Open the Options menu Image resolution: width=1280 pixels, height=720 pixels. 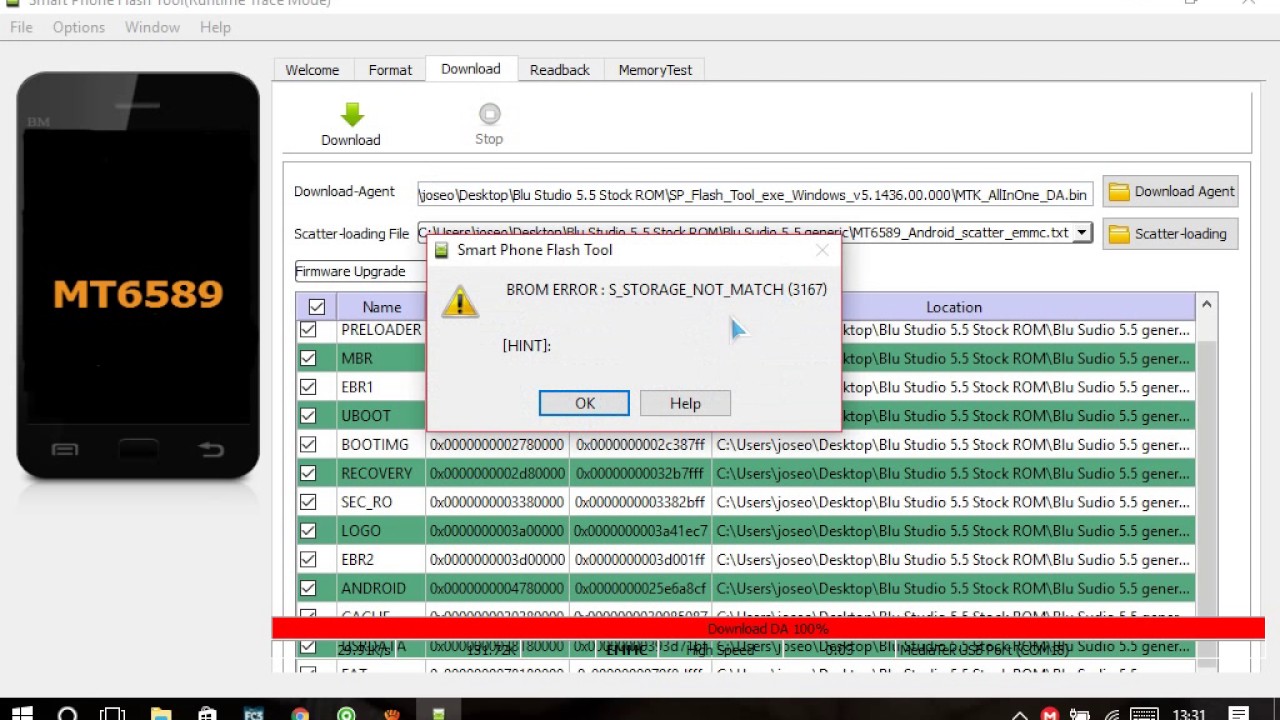point(79,27)
